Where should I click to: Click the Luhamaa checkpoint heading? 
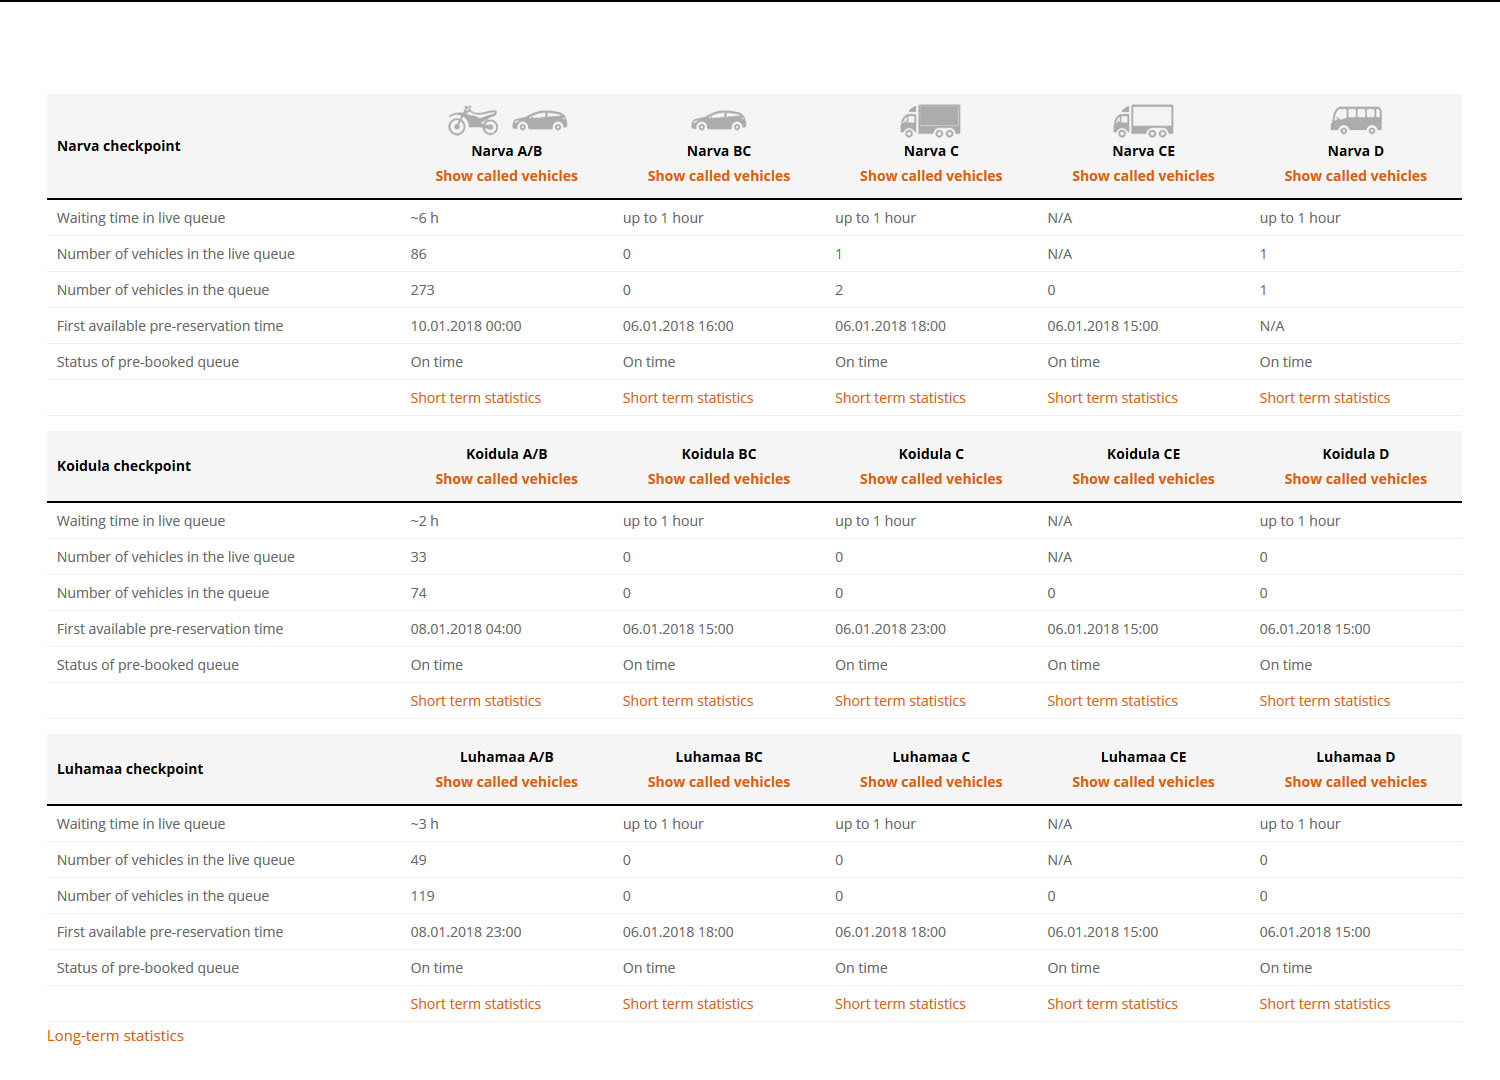click(130, 769)
